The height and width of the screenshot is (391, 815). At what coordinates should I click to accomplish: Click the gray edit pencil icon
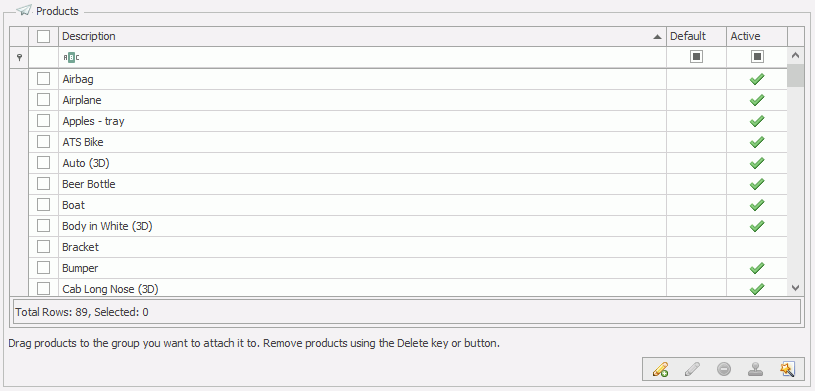[x=692, y=370]
